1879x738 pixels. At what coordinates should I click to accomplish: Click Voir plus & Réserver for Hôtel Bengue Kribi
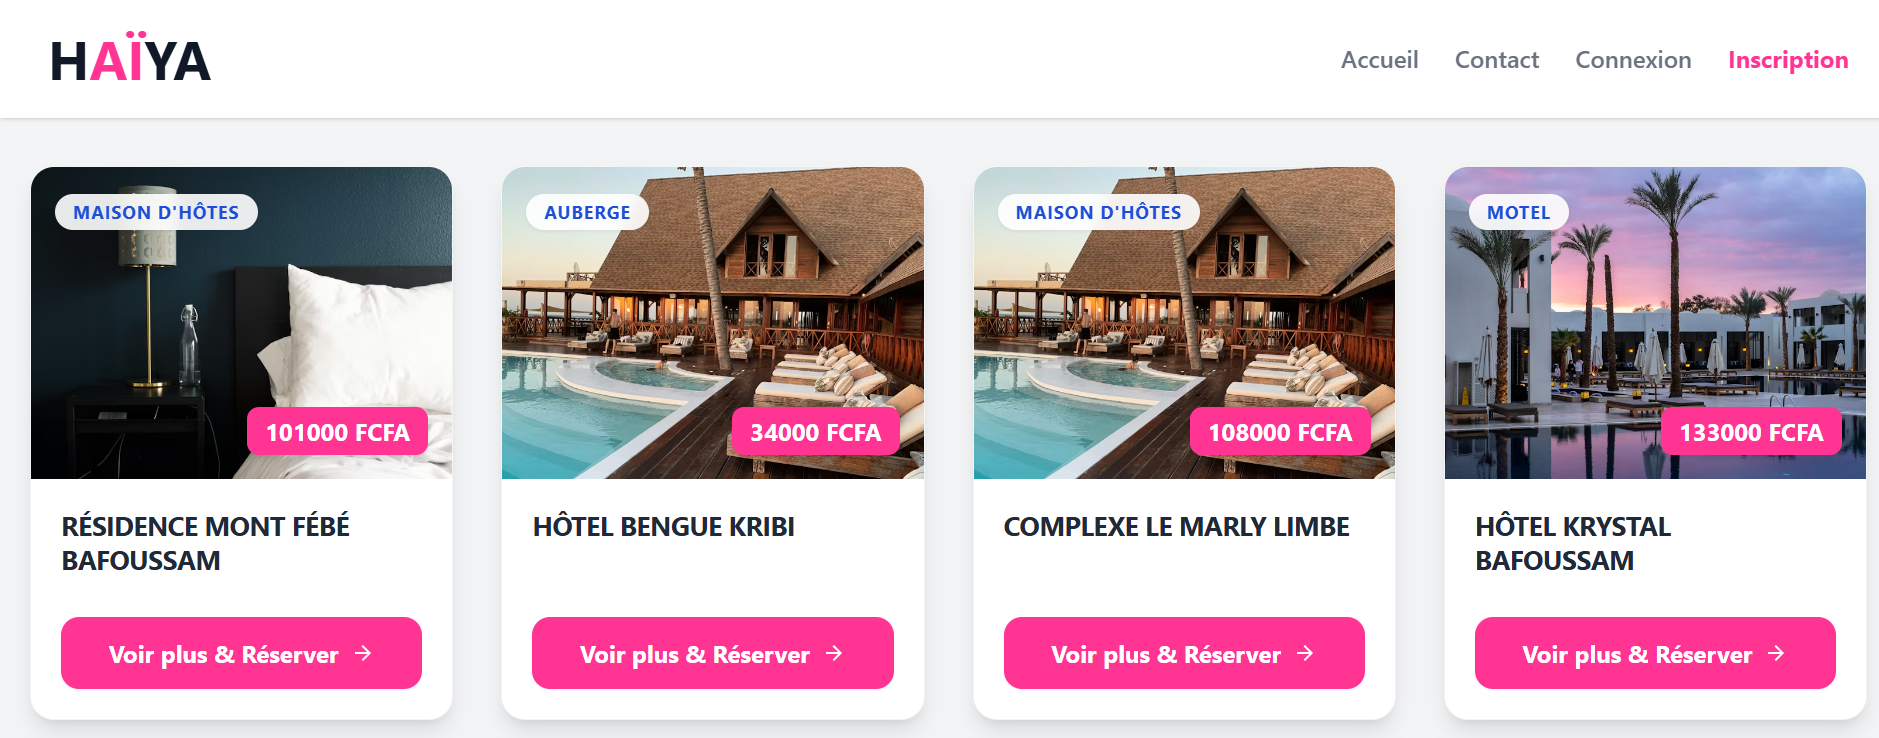[x=712, y=653]
